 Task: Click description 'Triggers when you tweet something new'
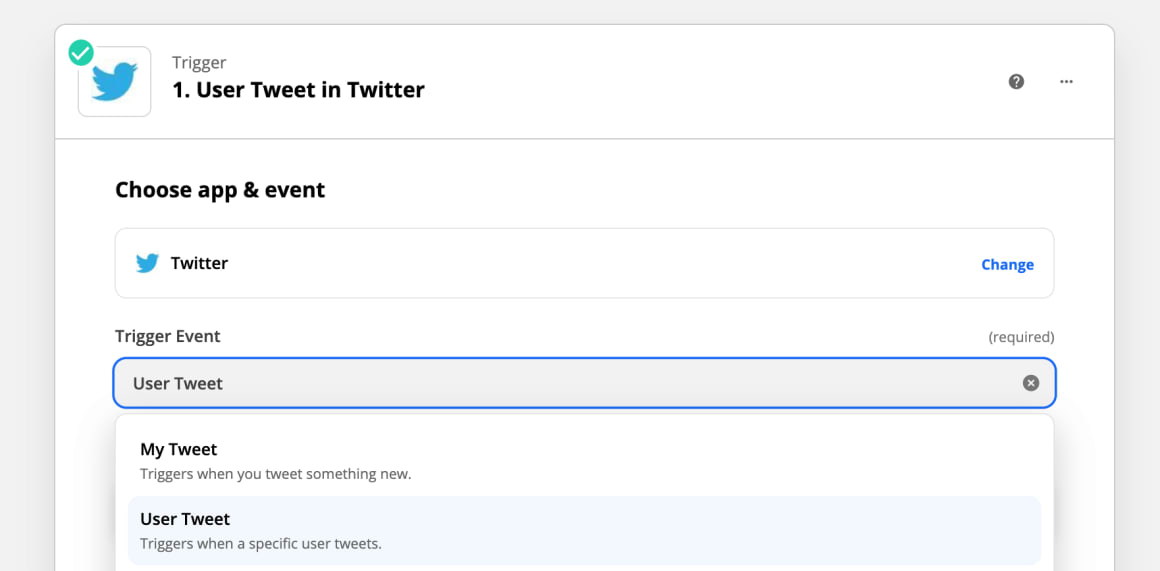(x=275, y=474)
